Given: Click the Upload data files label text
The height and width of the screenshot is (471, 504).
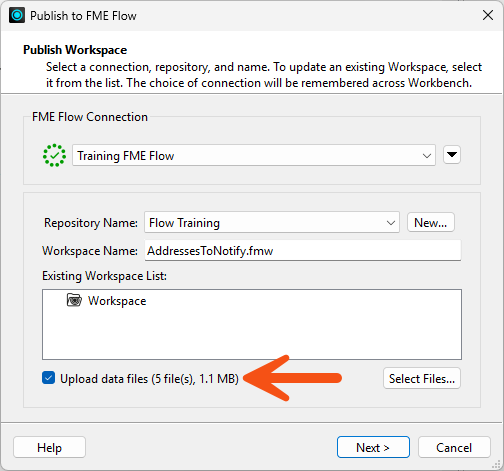Looking at the screenshot, I should 149,379.
